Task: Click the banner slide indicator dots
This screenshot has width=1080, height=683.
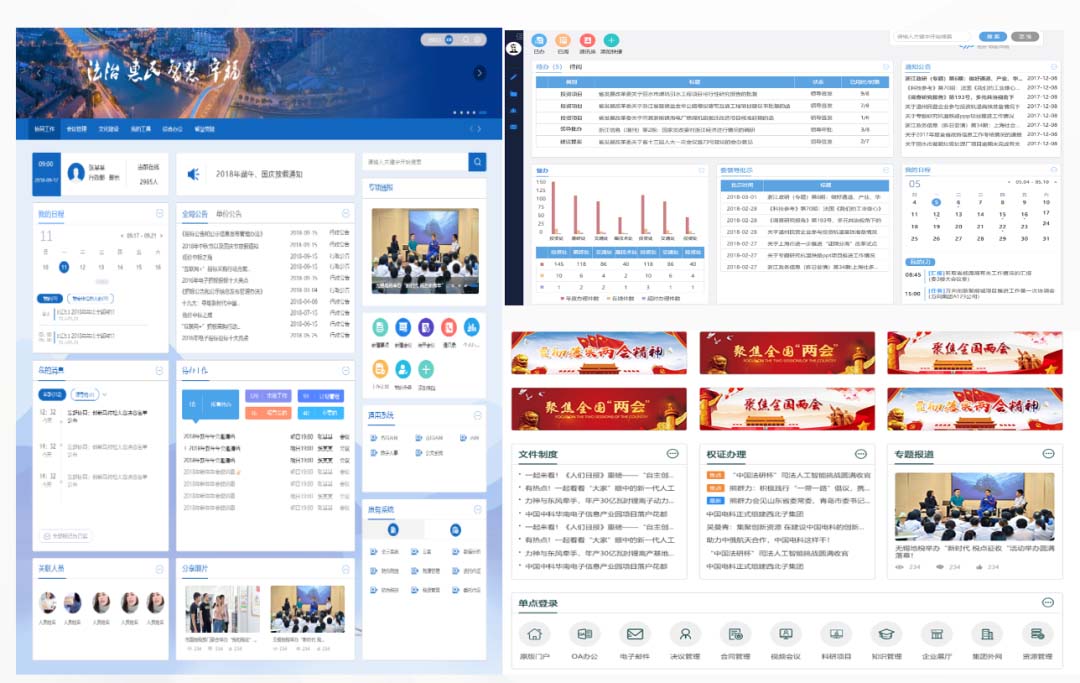Action: pyautogui.click(x=469, y=112)
